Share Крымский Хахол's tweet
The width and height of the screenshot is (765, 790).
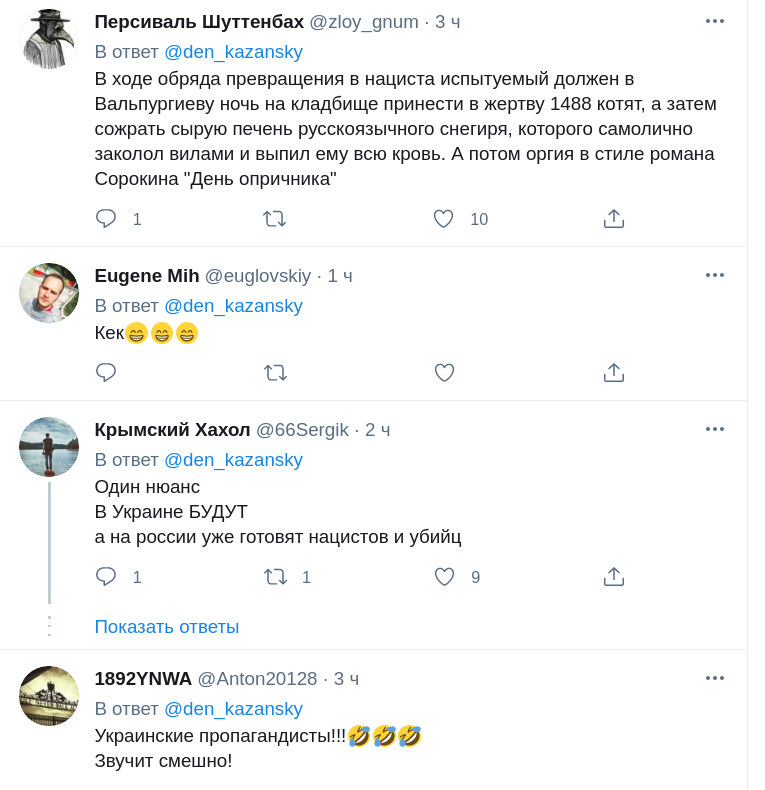tap(614, 577)
